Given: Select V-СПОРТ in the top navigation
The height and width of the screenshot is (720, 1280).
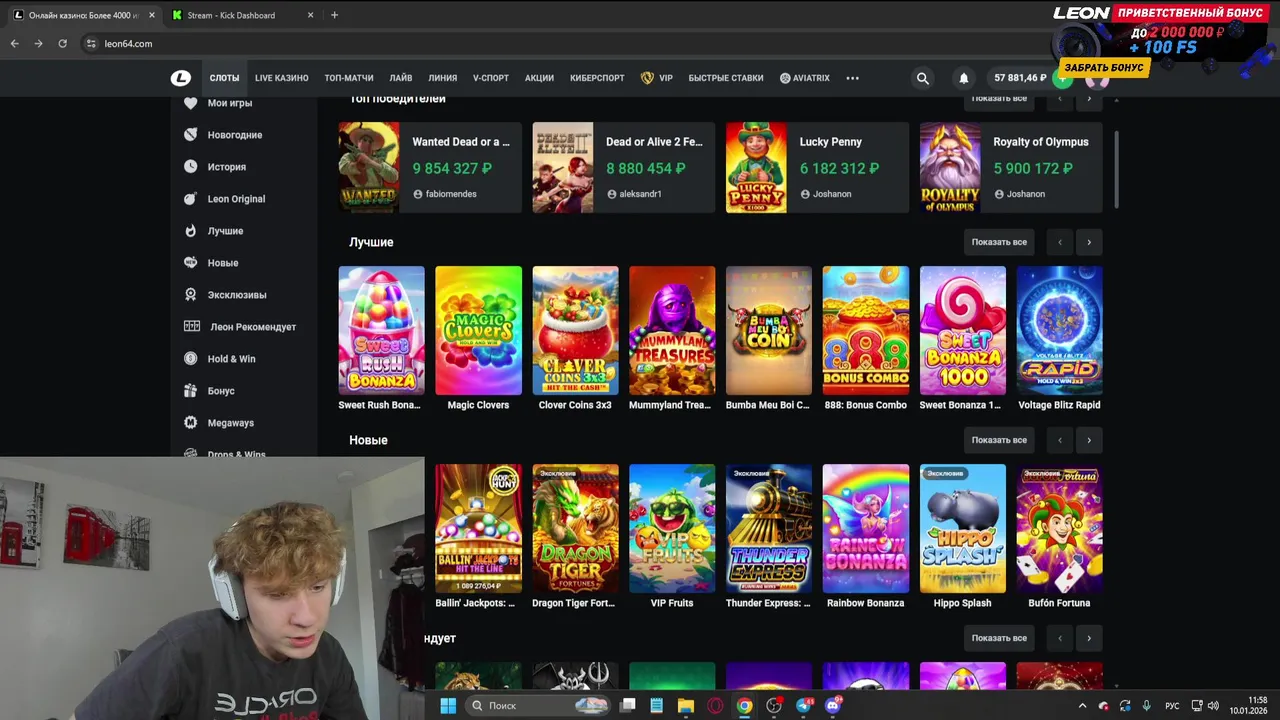Looking at the screenshot, I should coord(491,78).
